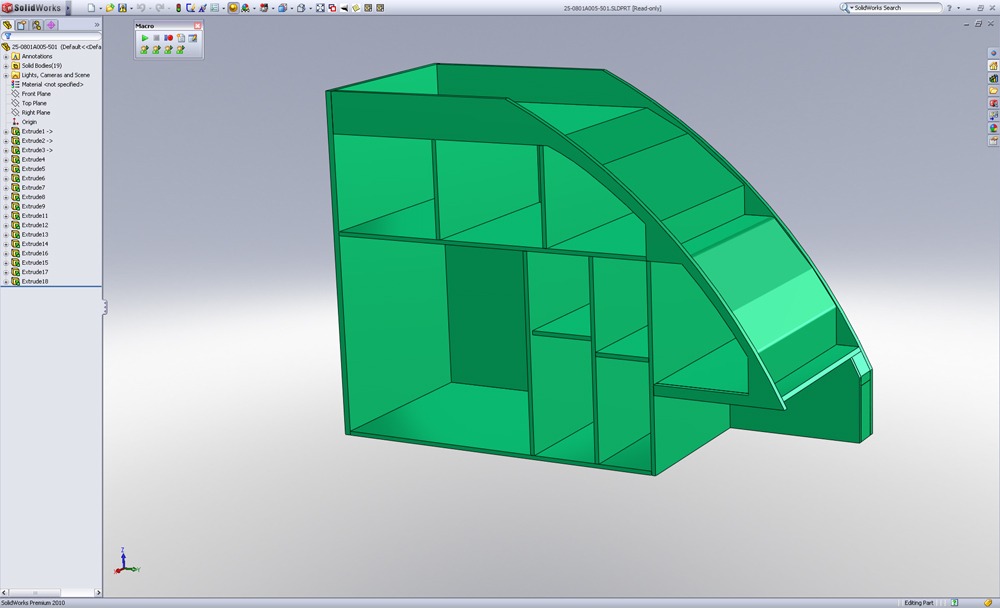Close the Macro floating toolbar

197,25
